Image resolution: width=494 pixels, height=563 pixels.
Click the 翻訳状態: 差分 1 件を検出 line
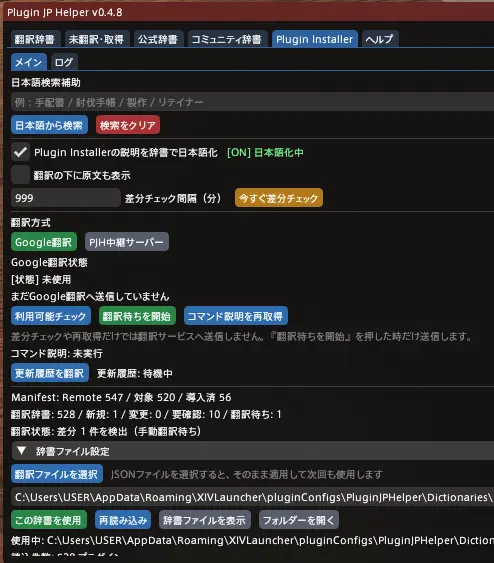106,431
